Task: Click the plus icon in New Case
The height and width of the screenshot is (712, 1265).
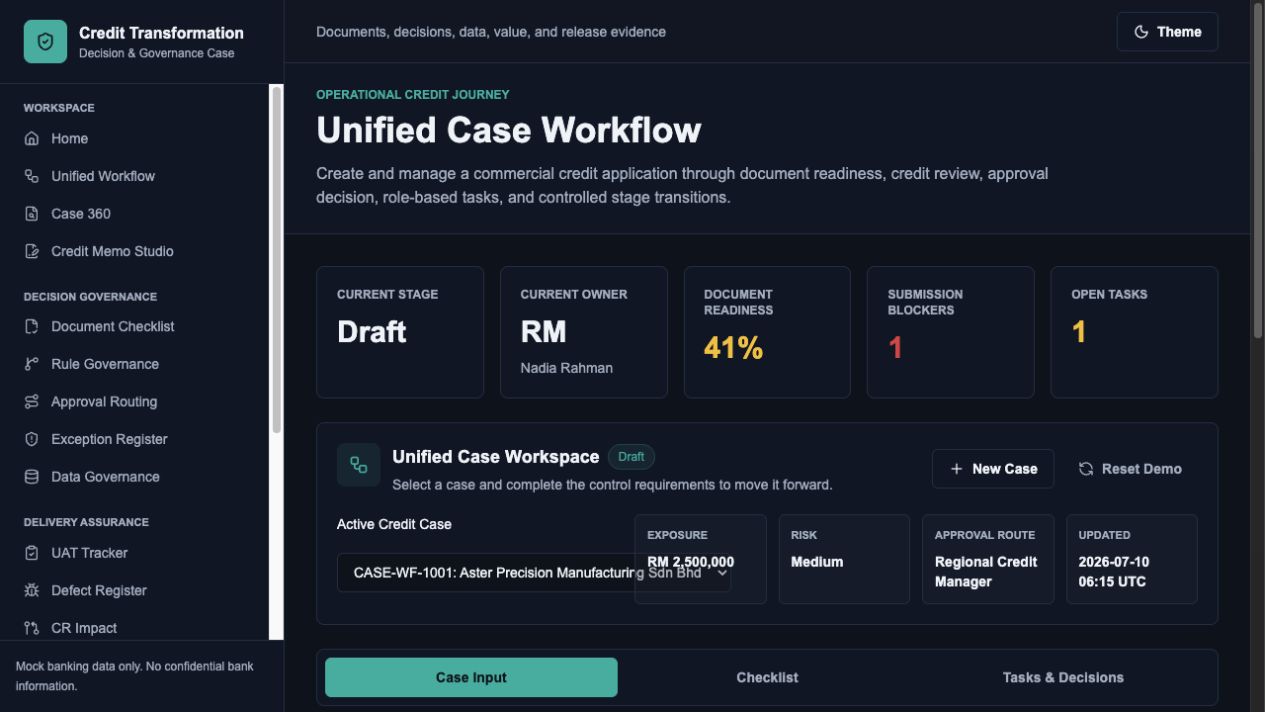Action: pos(957,469)
